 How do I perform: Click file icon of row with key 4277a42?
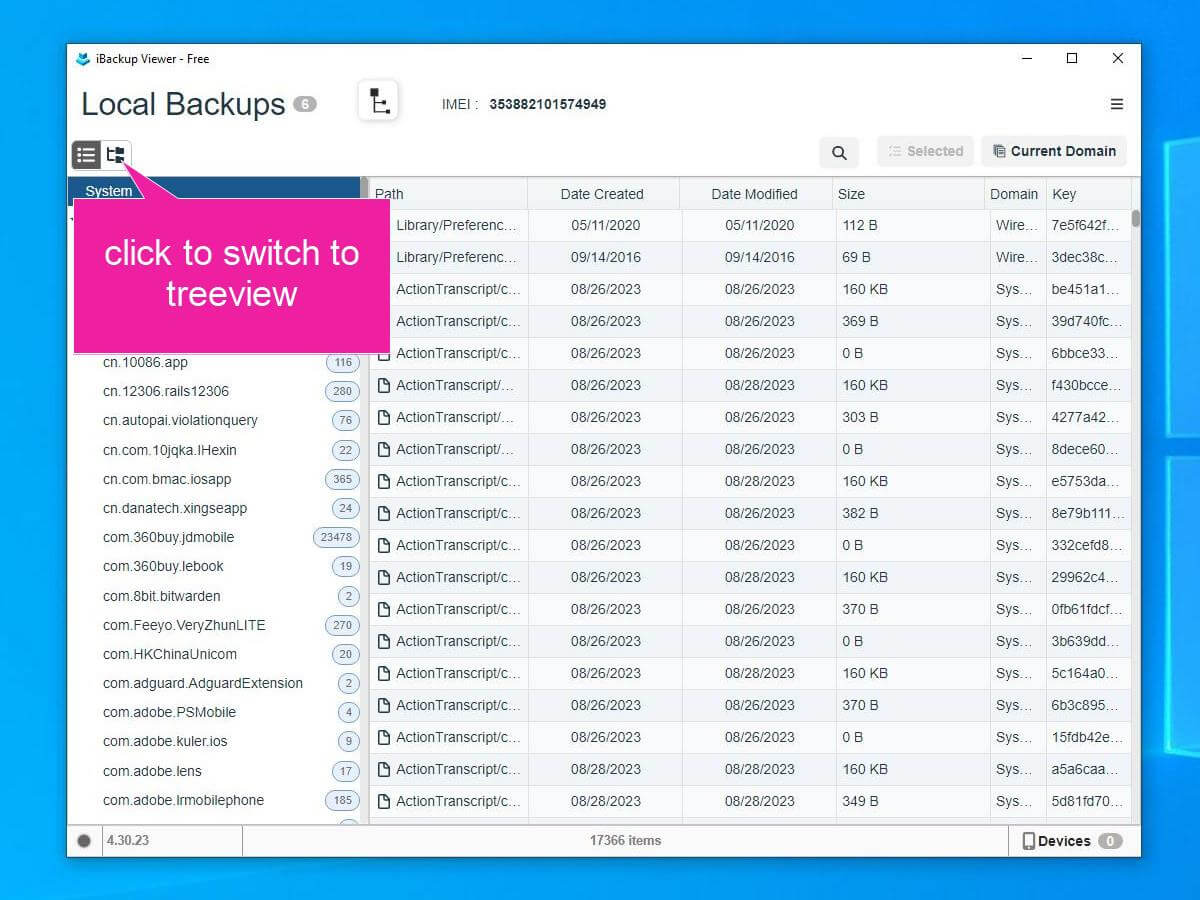(383, 417)
